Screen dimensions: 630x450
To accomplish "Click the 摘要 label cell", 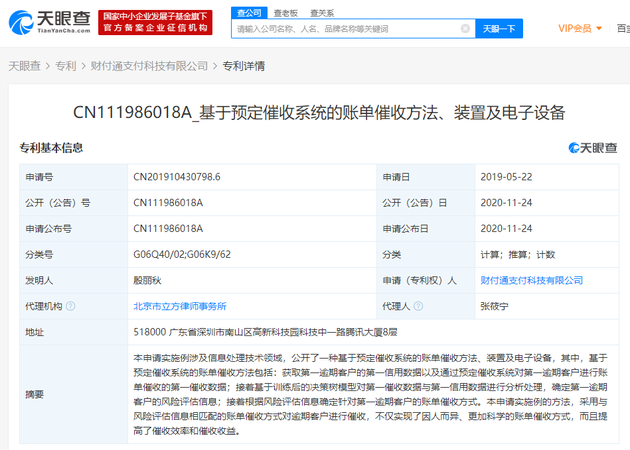I will pos(74,395).
